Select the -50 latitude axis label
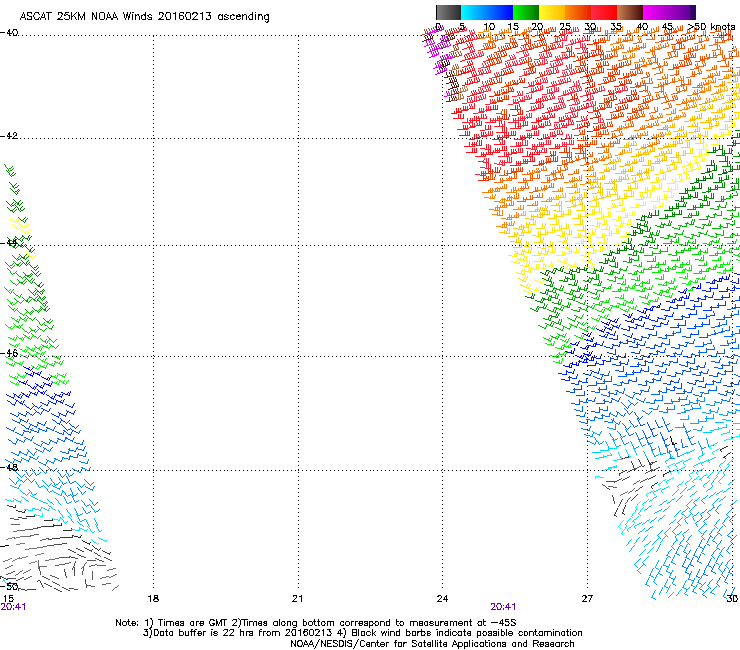 click(x=9, y=586)
